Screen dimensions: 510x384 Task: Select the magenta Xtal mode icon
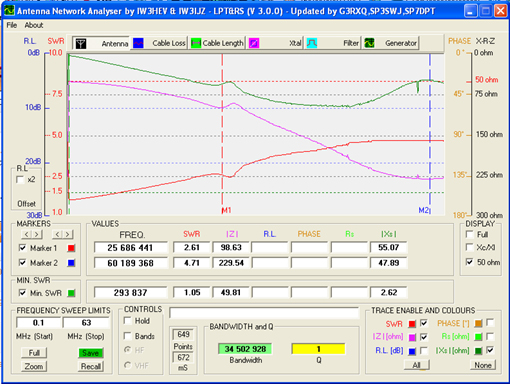tap(254, 43)
